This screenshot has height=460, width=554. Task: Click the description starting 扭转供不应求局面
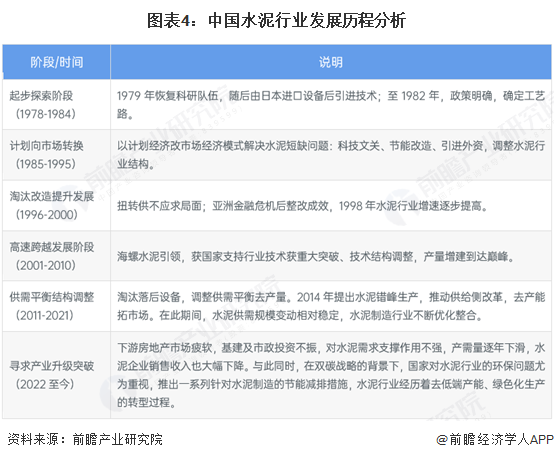[x=303, y=206]
